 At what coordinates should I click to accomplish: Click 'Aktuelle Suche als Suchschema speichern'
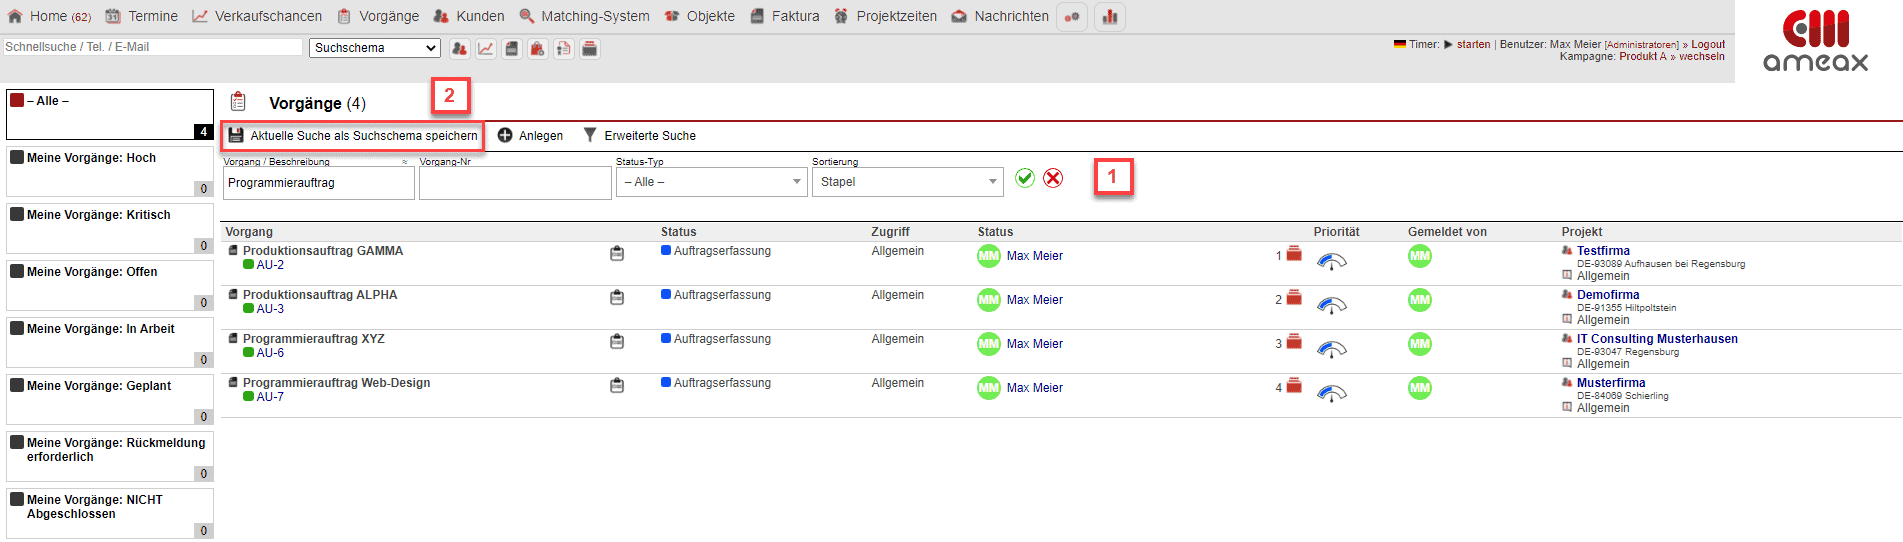(x=352, y=136)
